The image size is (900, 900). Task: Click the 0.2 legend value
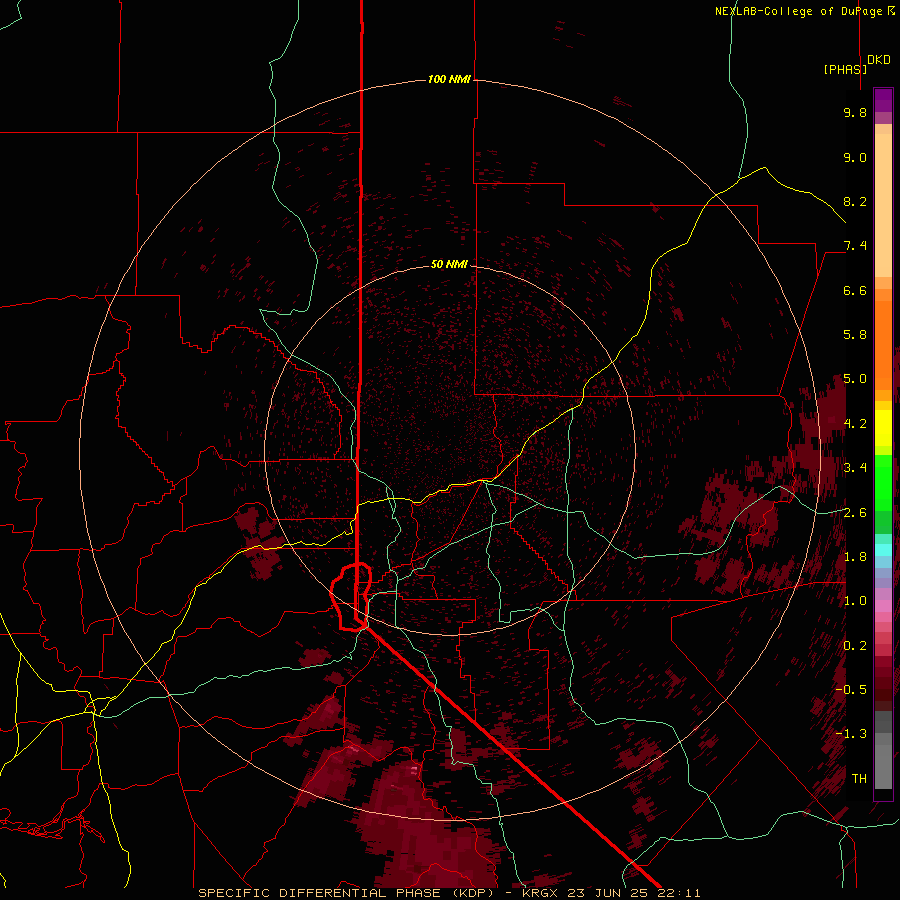click(855, 646)
